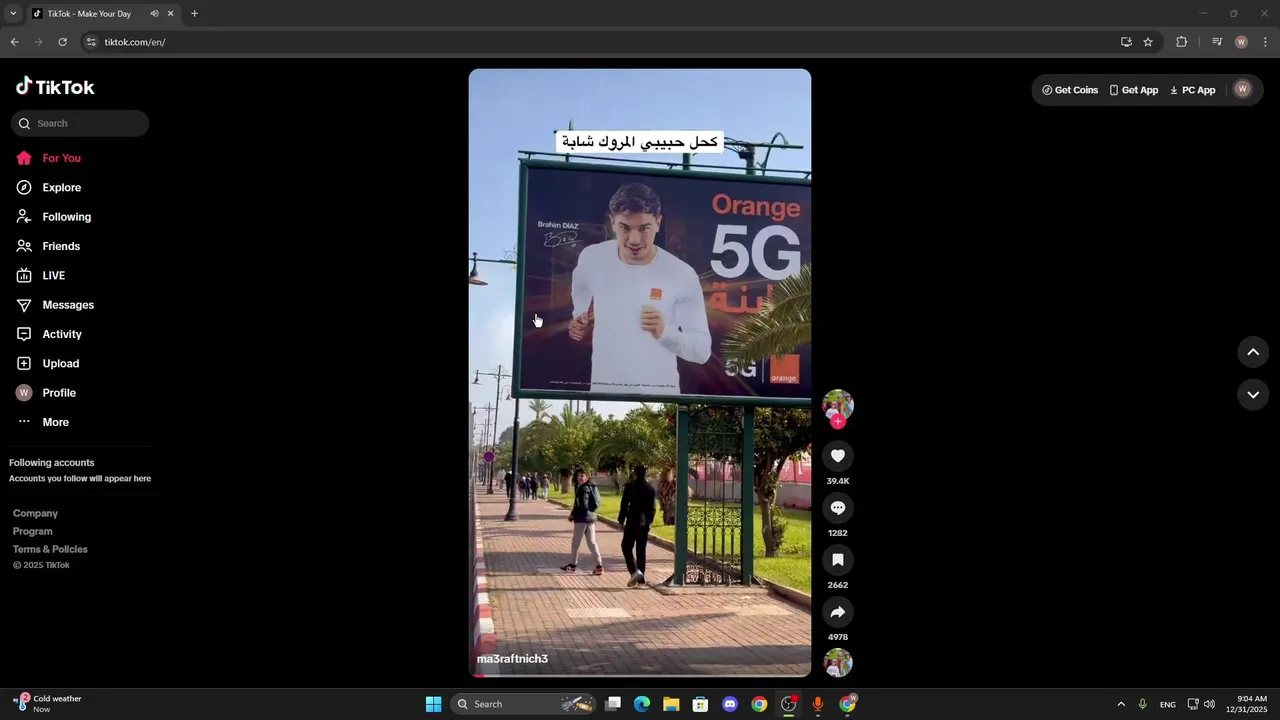Click the address bar showing tiktok.com/en/

click(x=600, y=42)
